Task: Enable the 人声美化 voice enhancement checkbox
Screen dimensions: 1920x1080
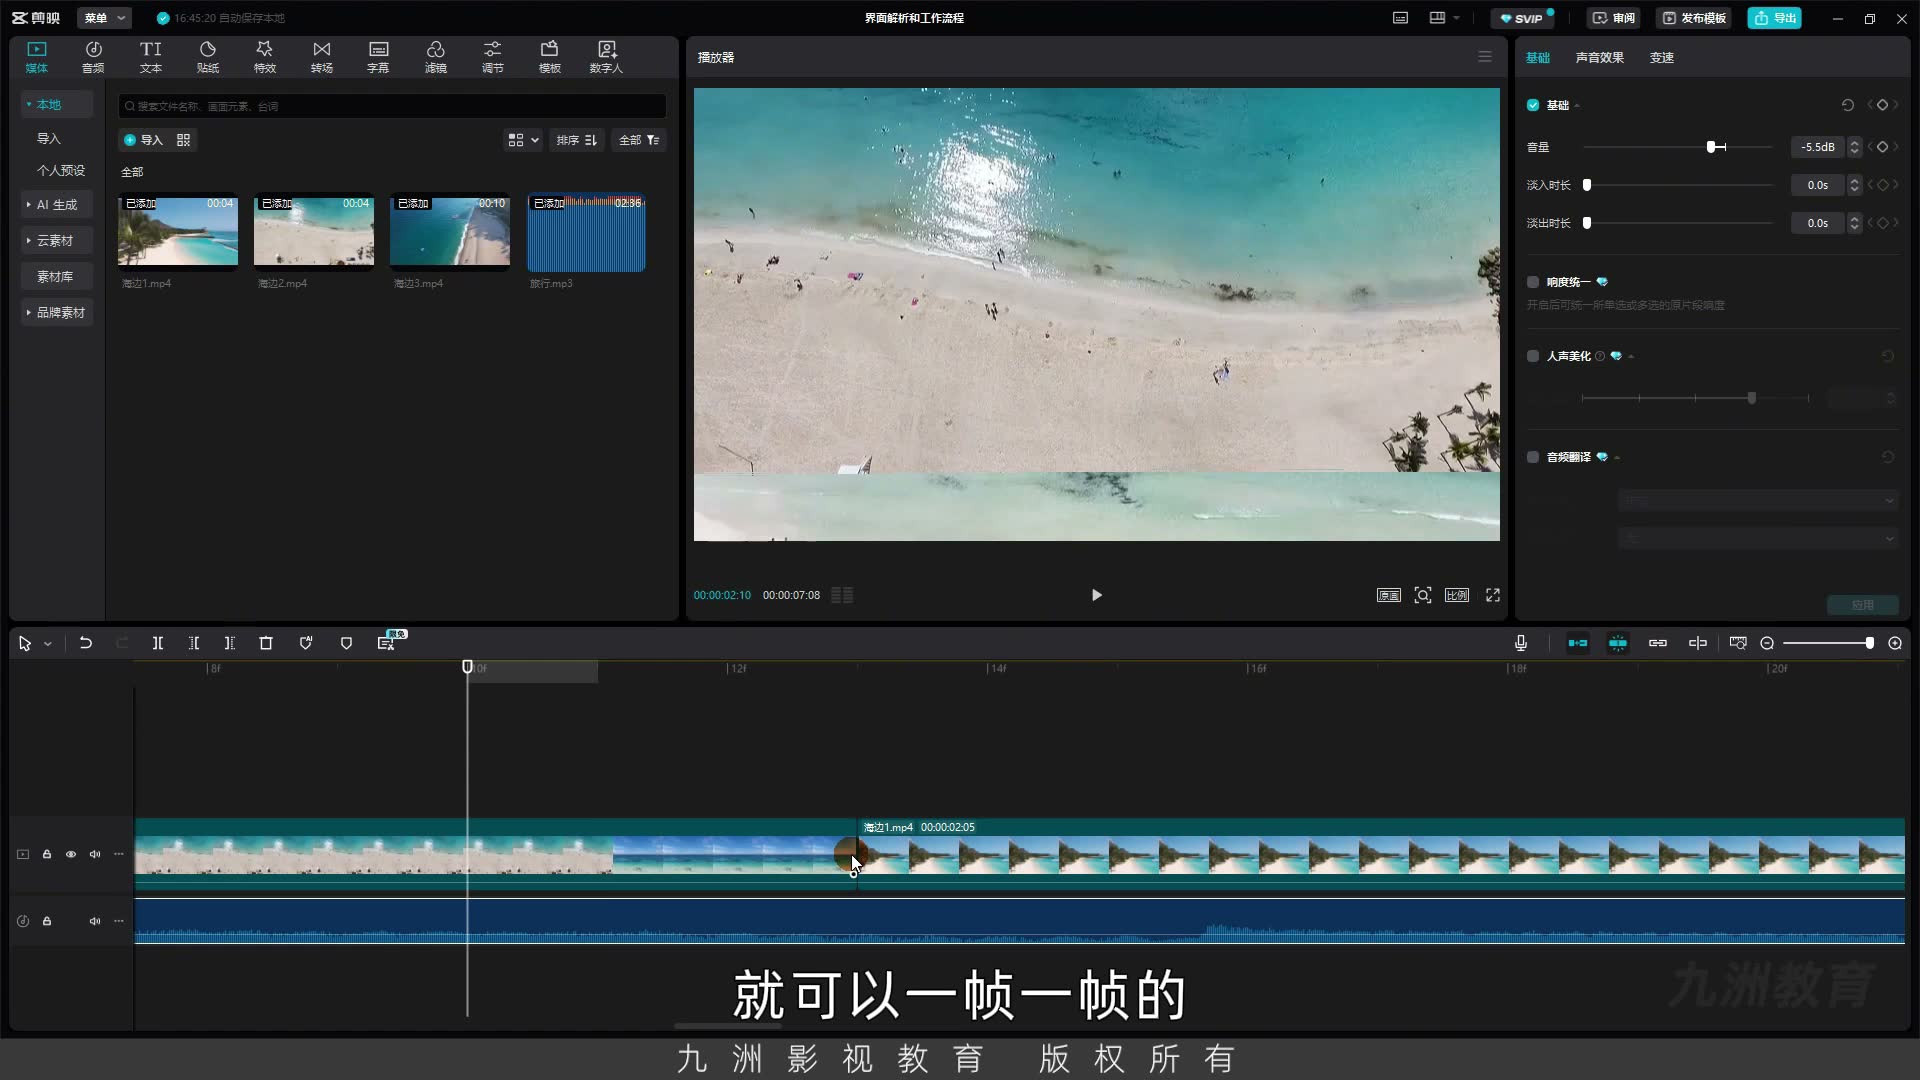Action: coord(1533,356)
